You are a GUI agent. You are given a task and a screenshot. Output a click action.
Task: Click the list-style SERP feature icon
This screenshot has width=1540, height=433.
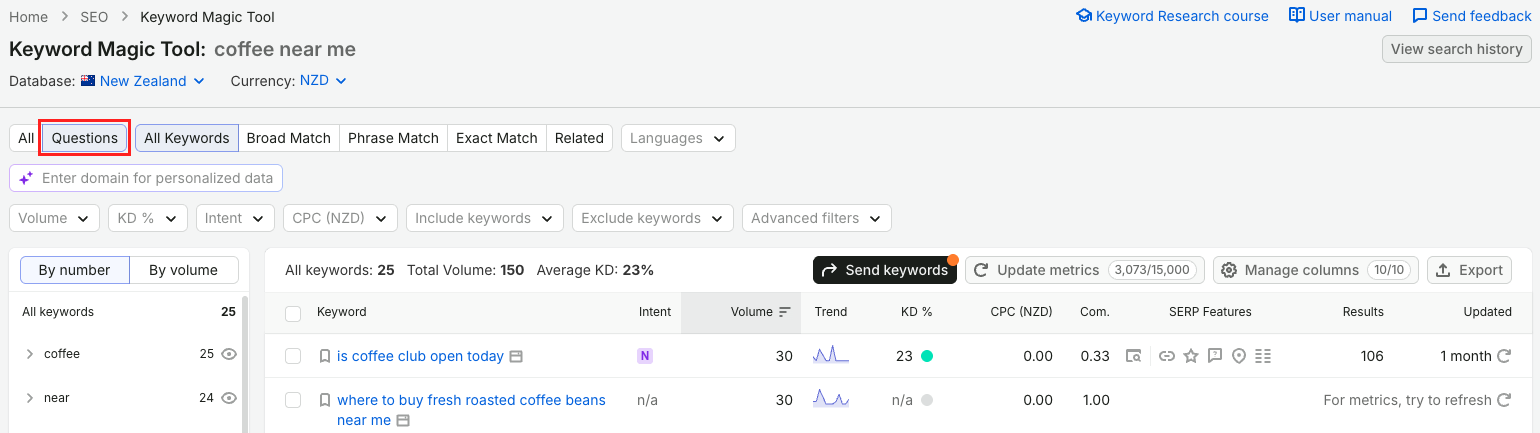tap(1262, 356)
